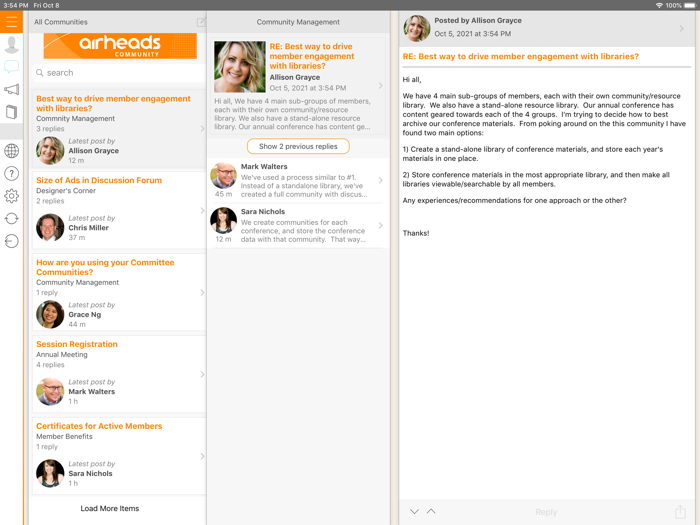Compose a new post with pencil icon
The height and width of the screenshot is (525, 700).
(x=201, y=22)
